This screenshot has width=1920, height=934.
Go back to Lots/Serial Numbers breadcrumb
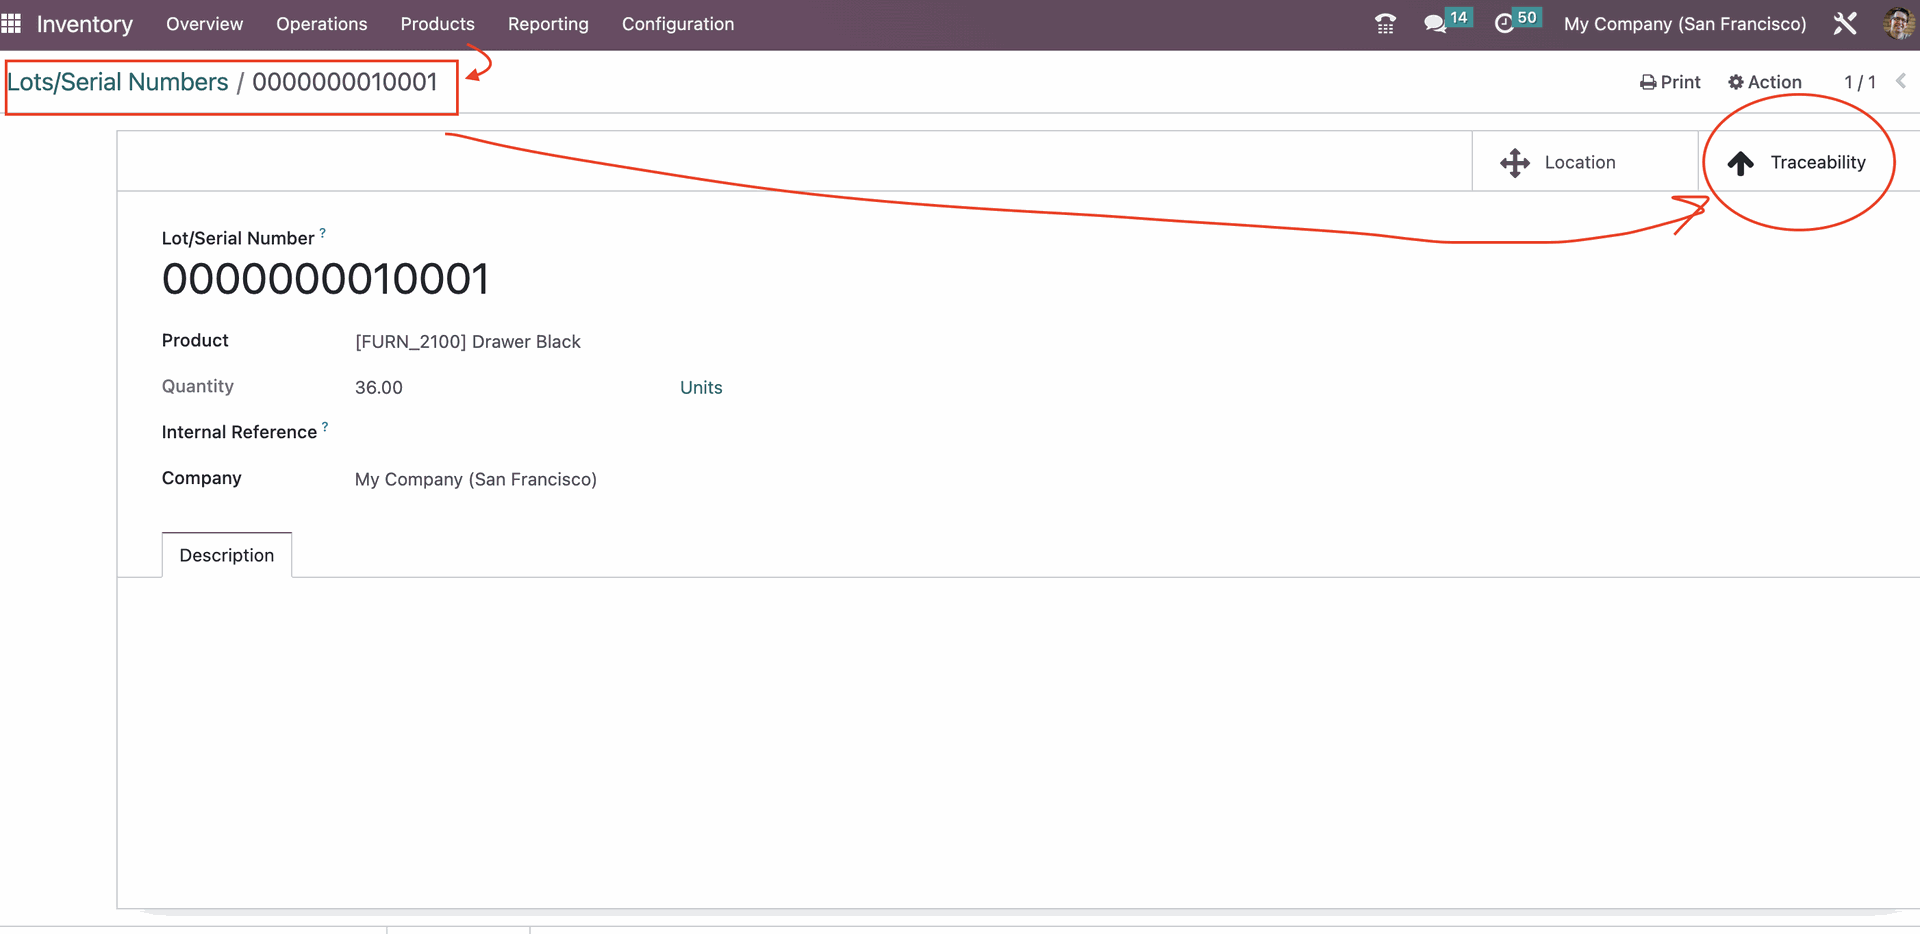(x=118, y=82)
